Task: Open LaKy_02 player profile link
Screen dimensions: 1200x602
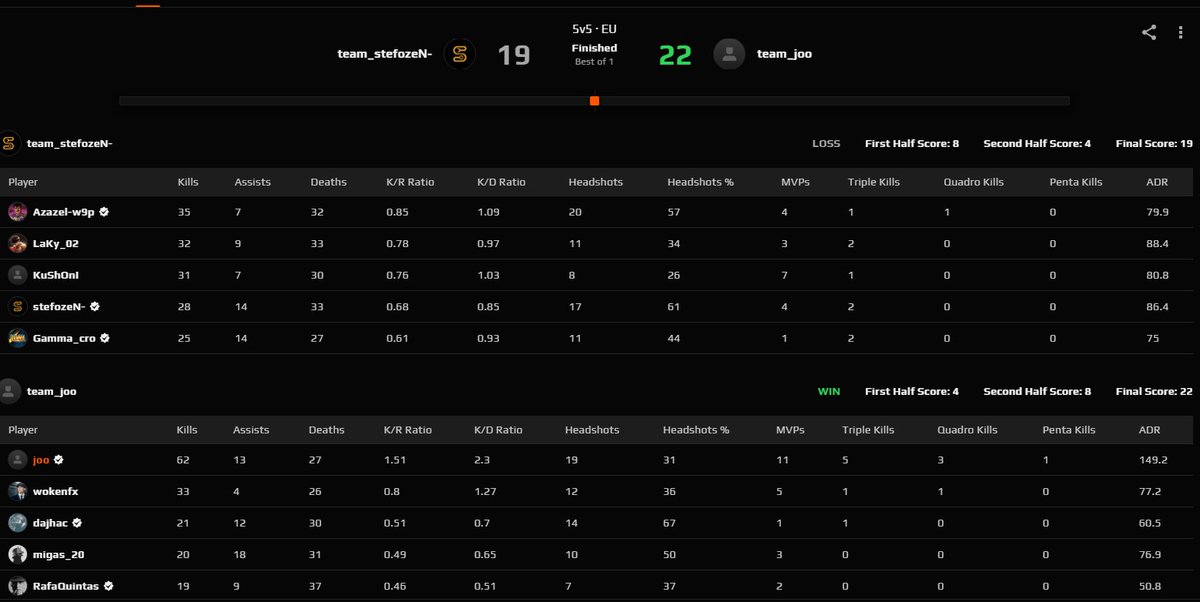Action: [57, 244]
